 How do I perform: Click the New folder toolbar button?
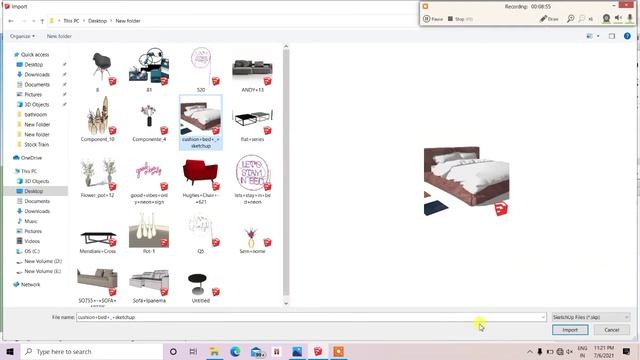tap(59, 36)
